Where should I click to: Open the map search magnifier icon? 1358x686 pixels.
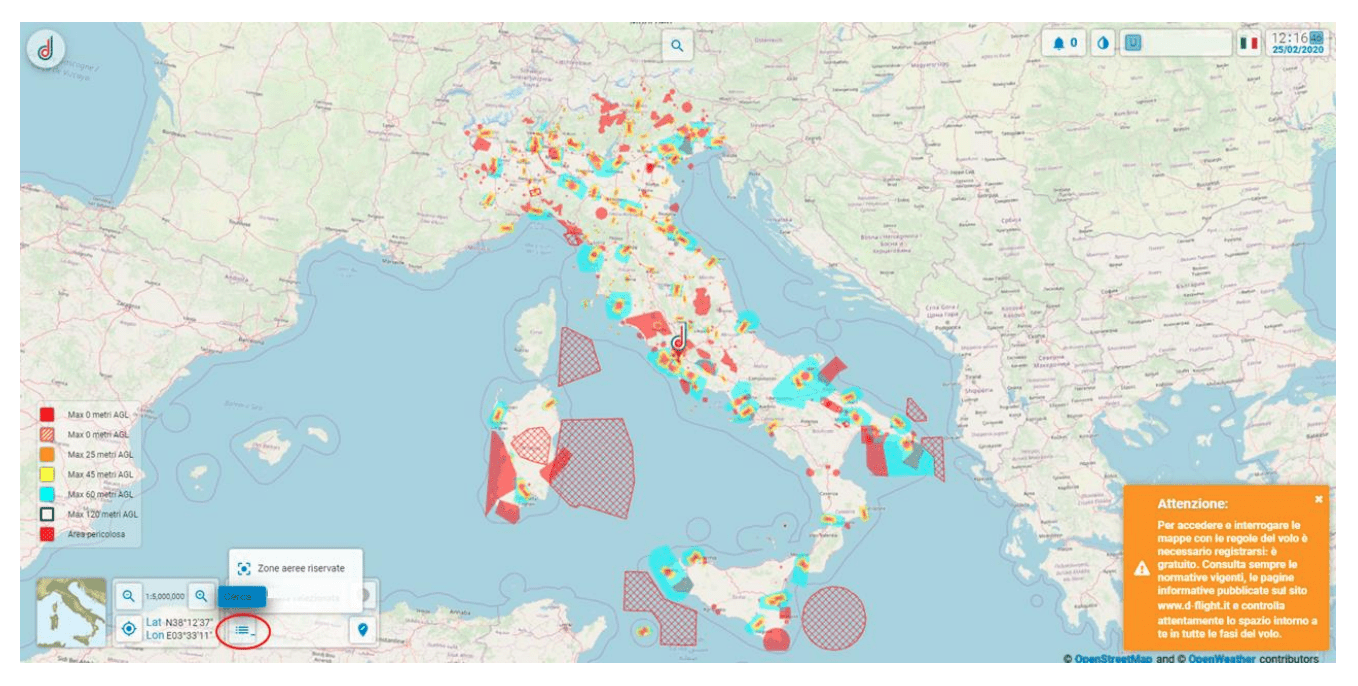coord(677,46)
